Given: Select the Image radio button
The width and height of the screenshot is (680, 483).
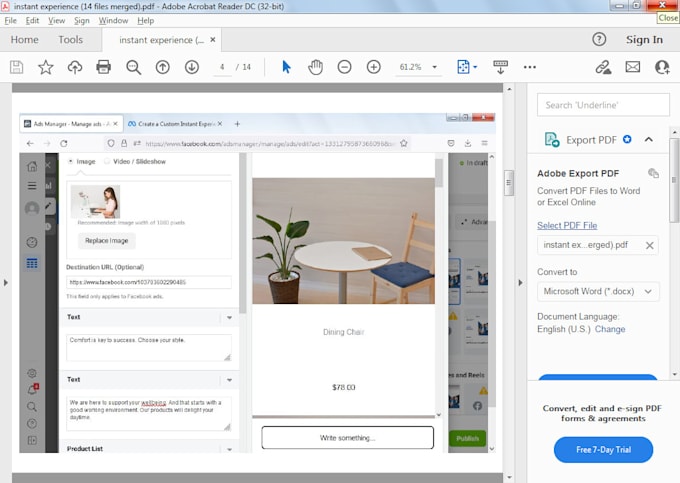Looking at the screenshot, I should coord(70,161).
